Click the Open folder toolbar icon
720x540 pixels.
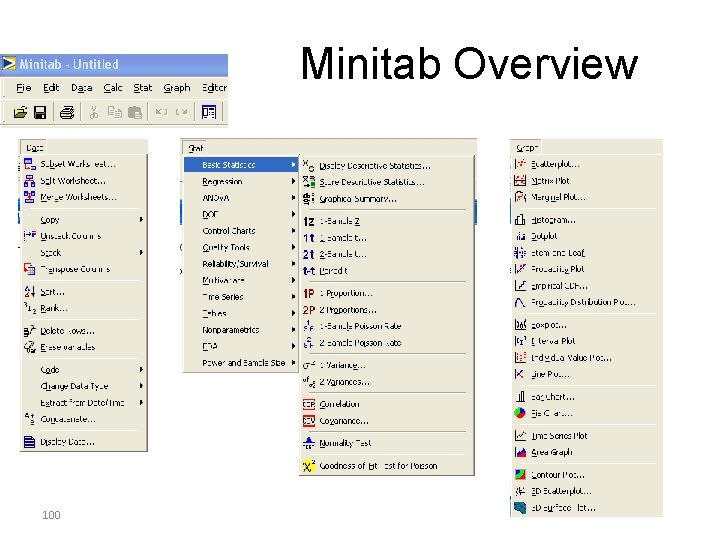(x=20, y=112)
